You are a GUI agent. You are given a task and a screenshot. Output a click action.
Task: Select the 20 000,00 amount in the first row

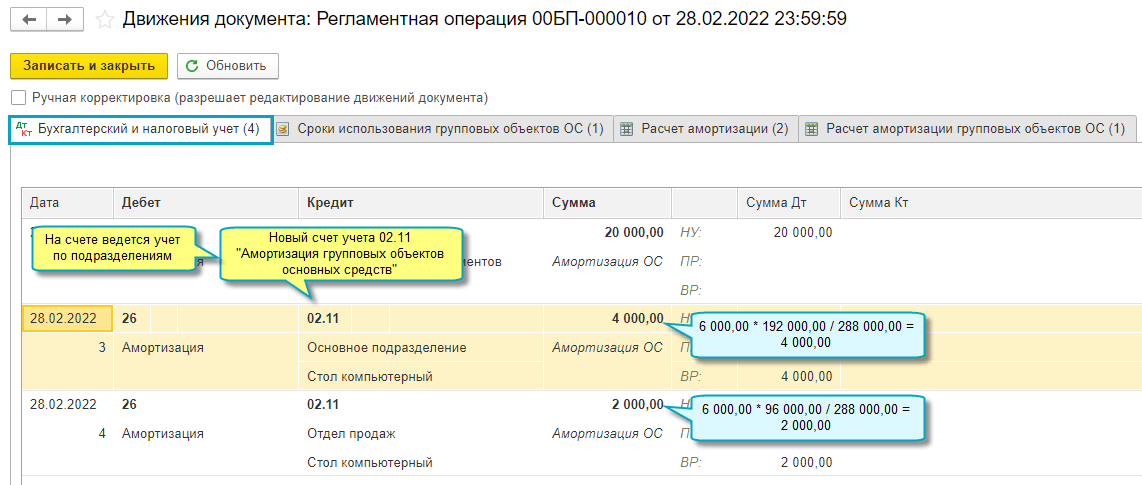point(634,232)
